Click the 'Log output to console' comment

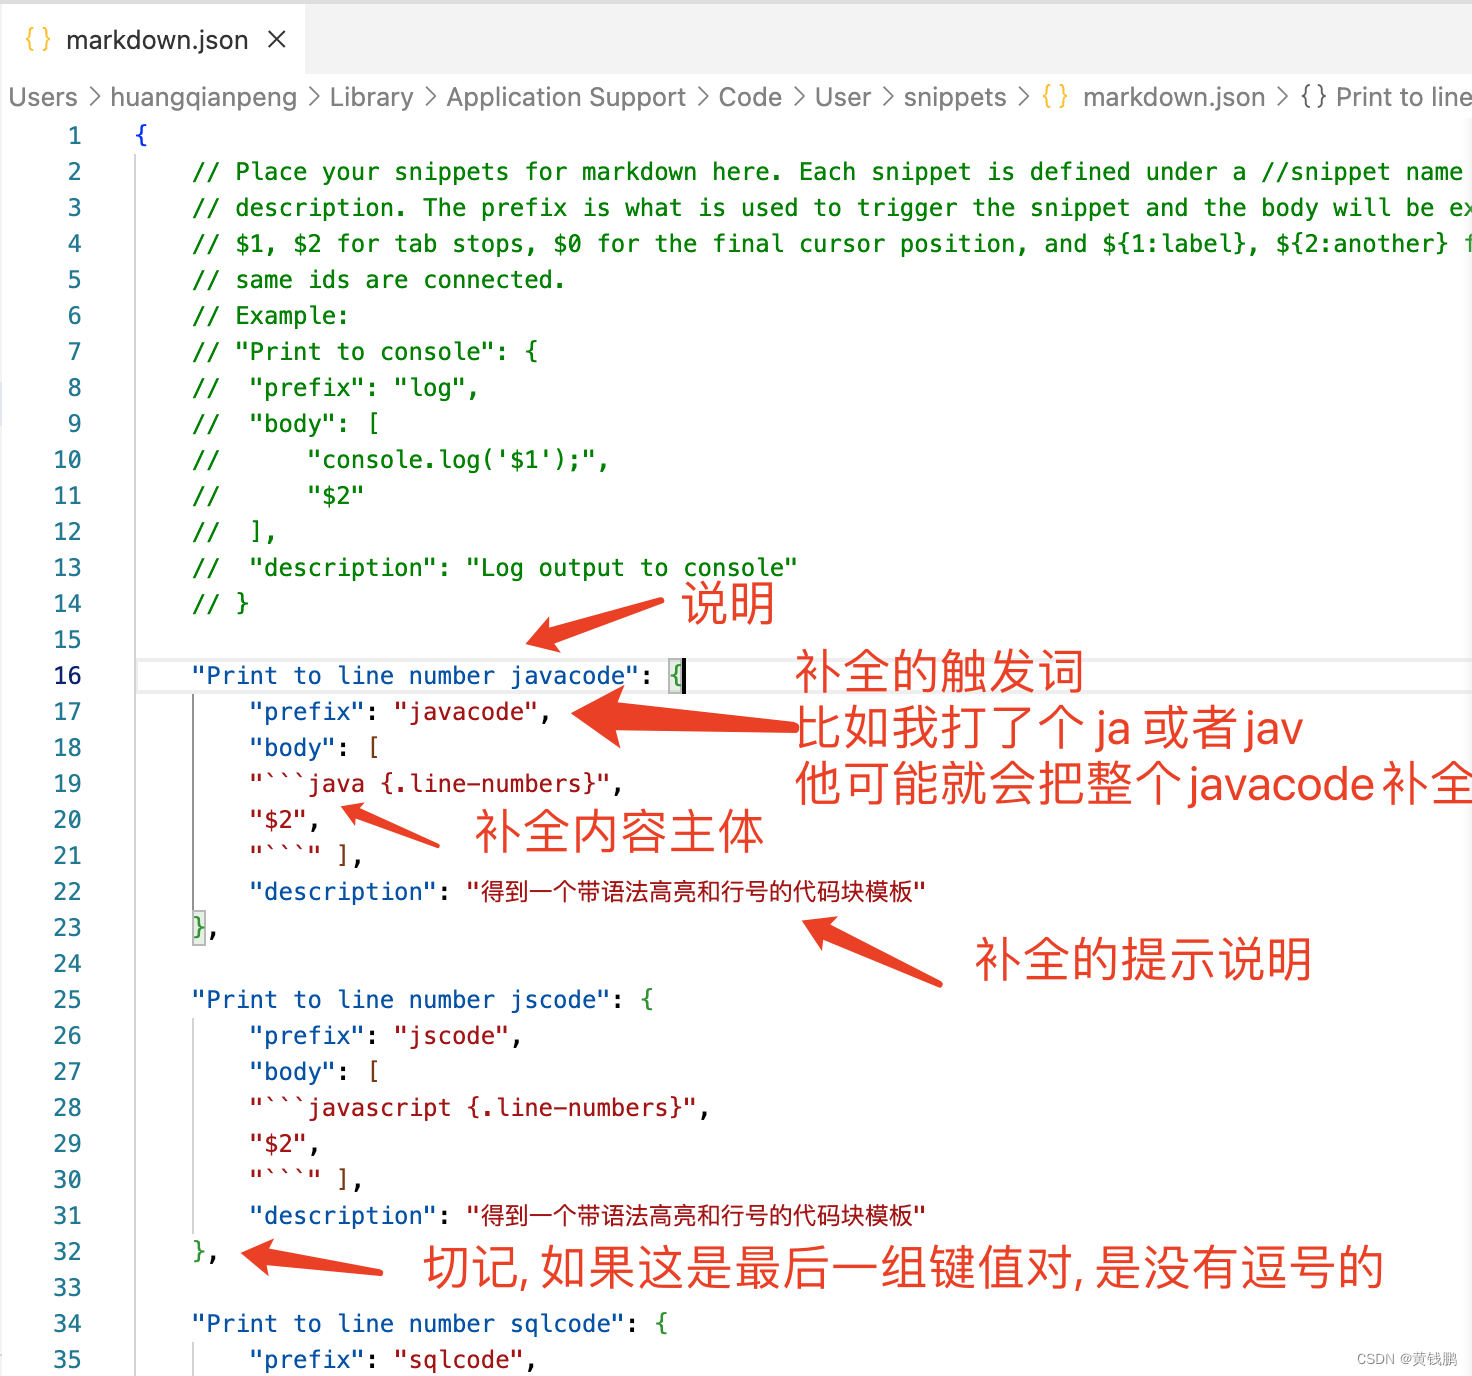point(631,567)
